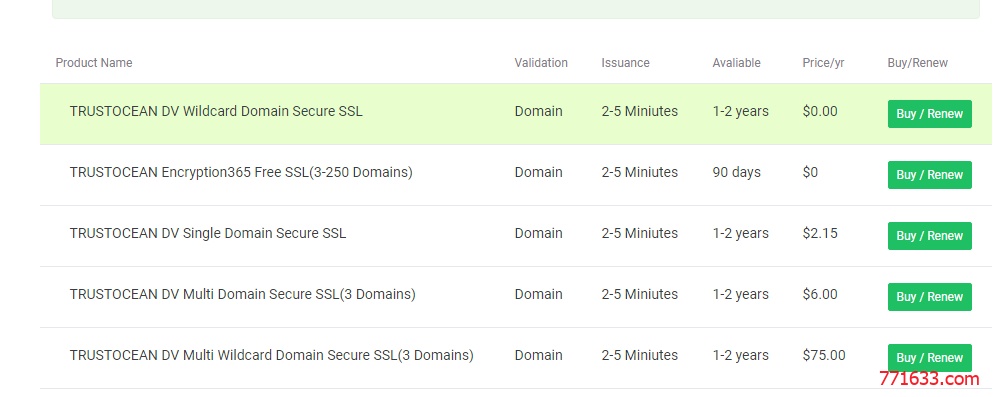Buy or renew Encryption365 Free SSL

929,175
